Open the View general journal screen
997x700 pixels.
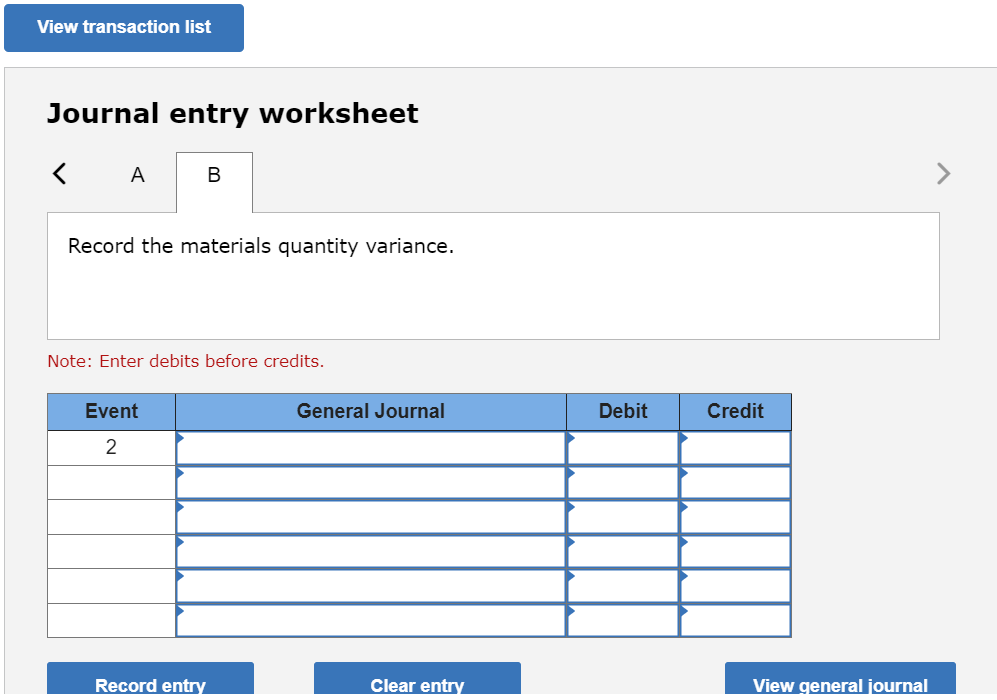(x=840, y=685)
